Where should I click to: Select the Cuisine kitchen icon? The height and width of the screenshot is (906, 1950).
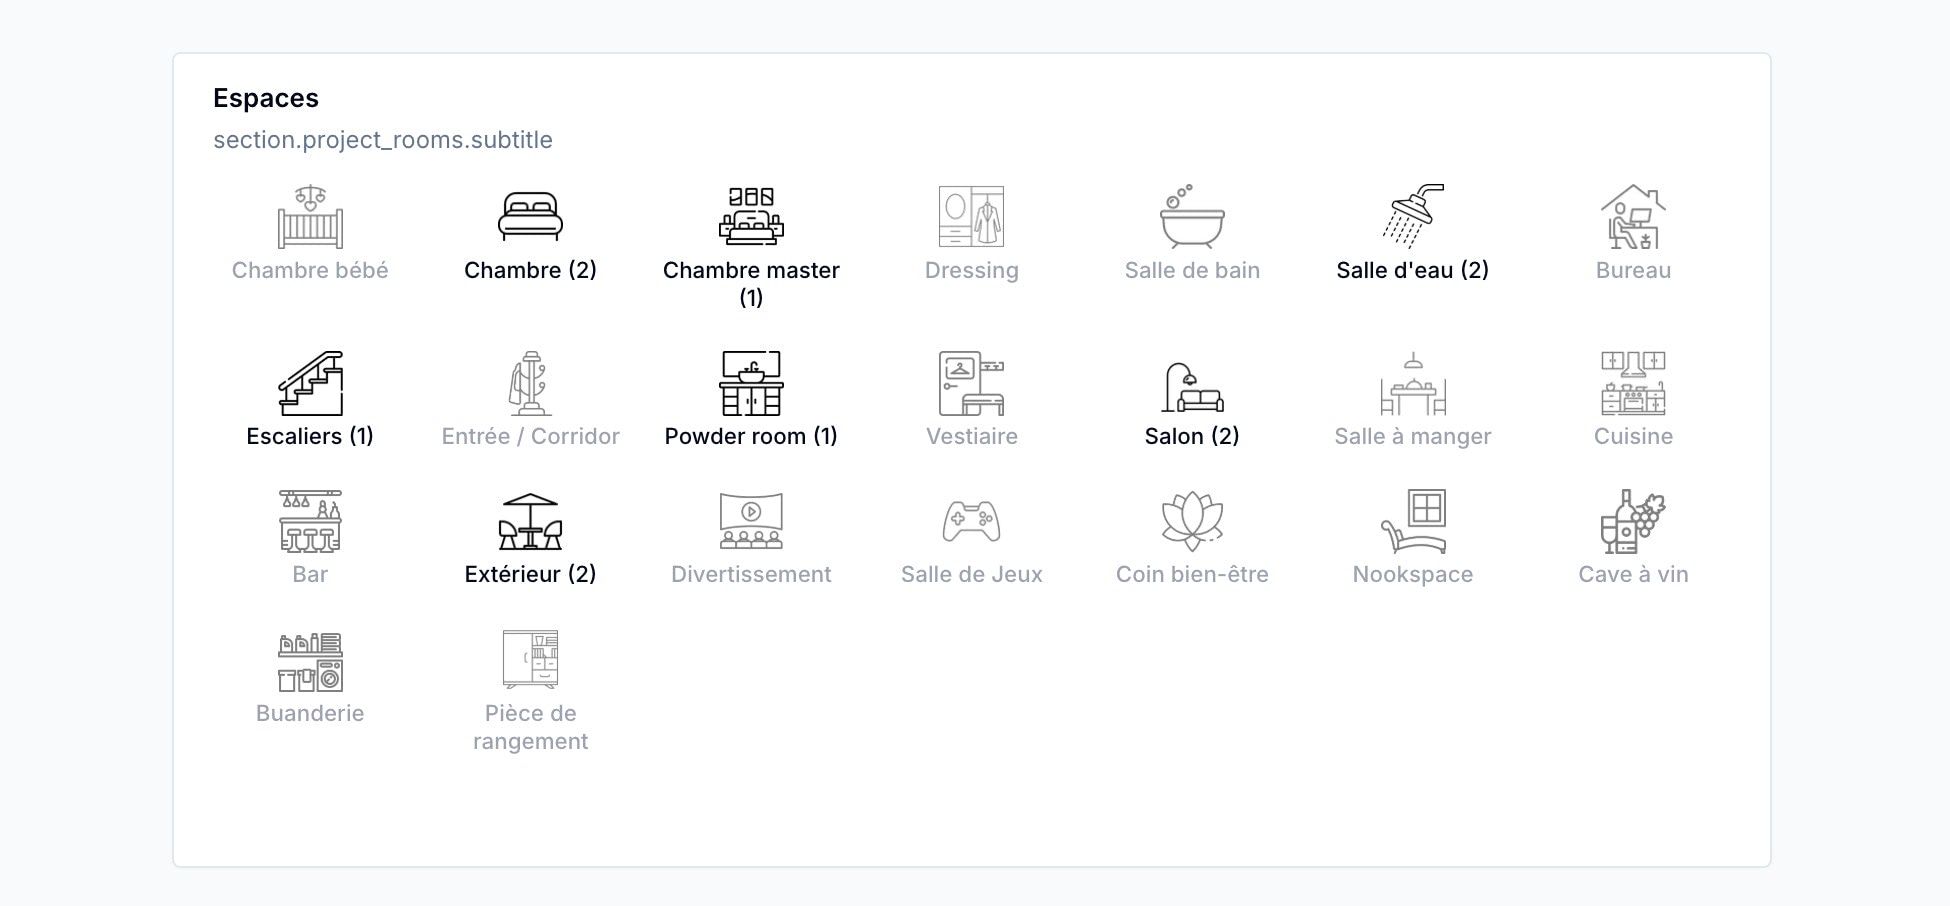(x=1633, y=383)
